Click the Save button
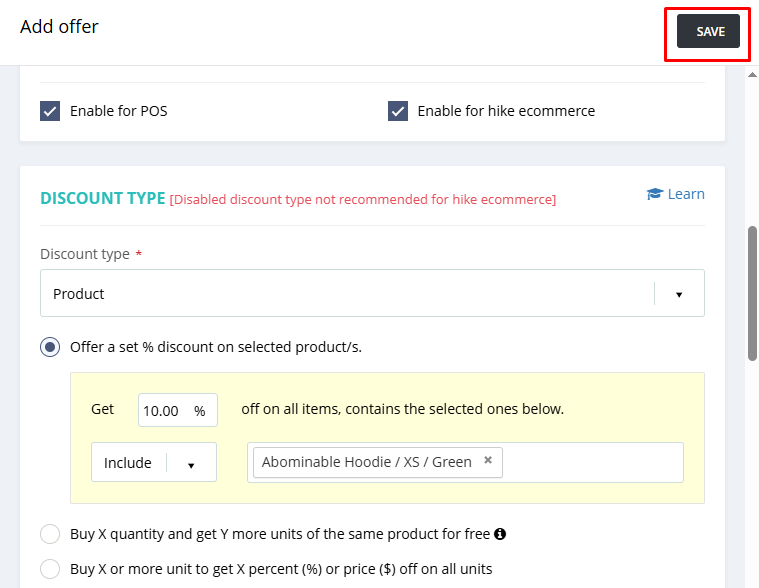Screen dimensions: 759x588 pos(710,31)
